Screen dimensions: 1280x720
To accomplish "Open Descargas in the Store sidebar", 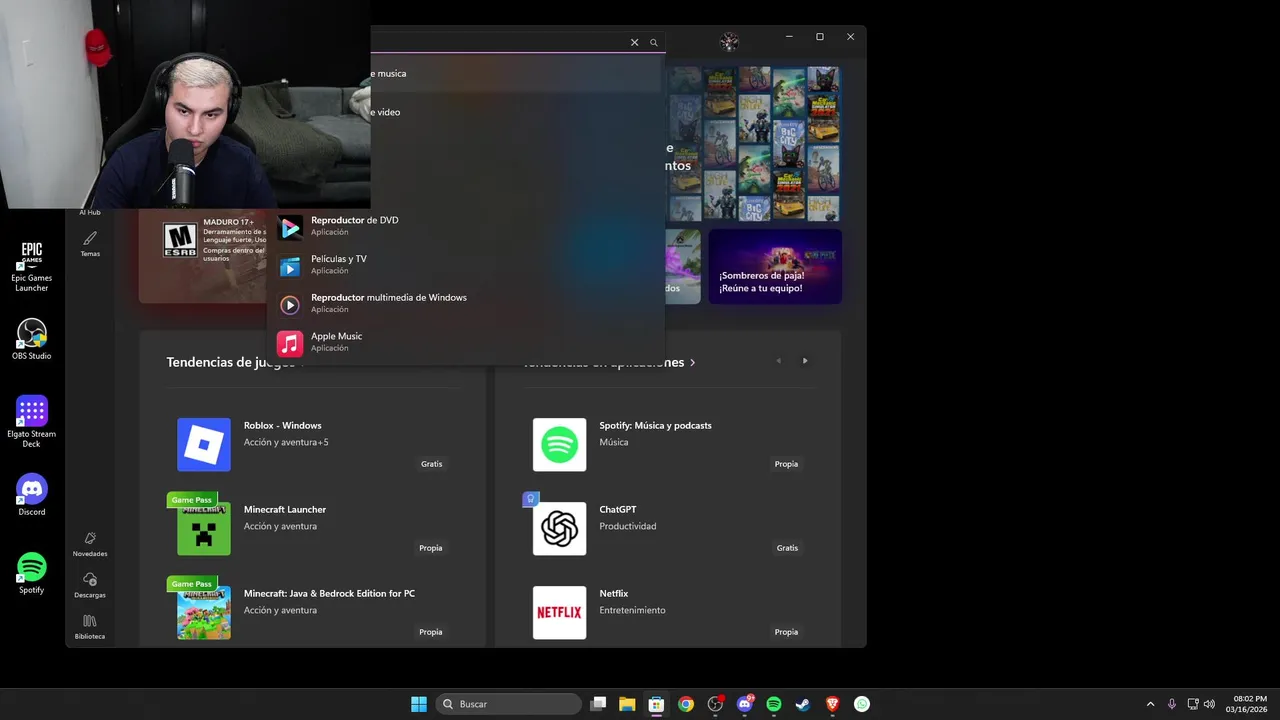I will pyautogui.click(x=90, y=586).
